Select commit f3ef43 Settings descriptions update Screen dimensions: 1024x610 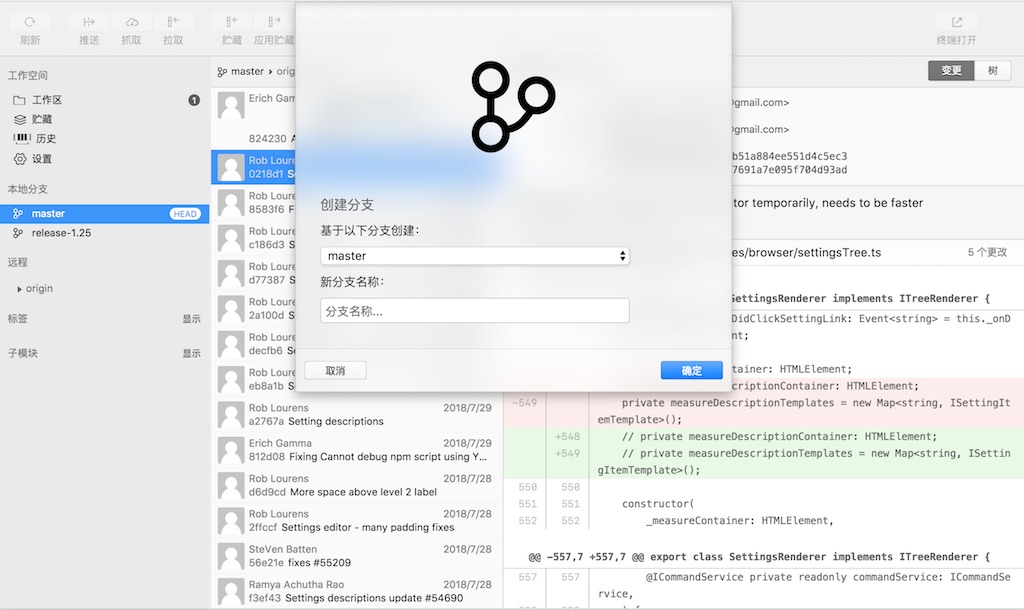click(357, 591)
